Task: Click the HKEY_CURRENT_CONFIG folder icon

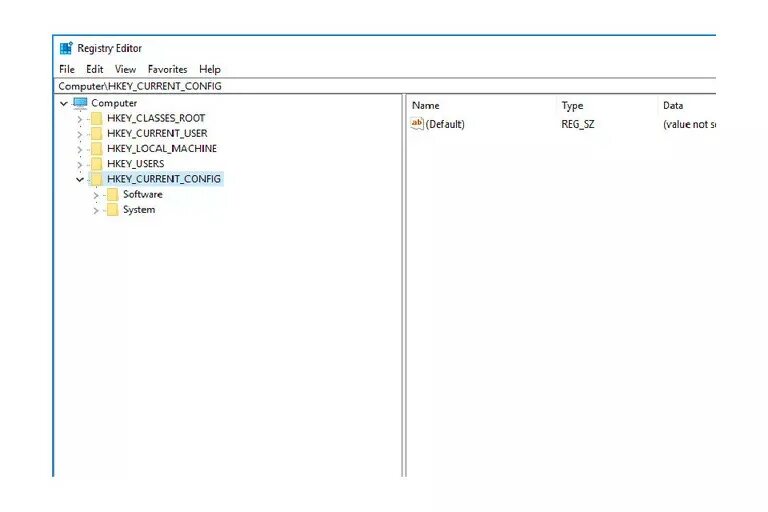Action: (x=96, y=179)
